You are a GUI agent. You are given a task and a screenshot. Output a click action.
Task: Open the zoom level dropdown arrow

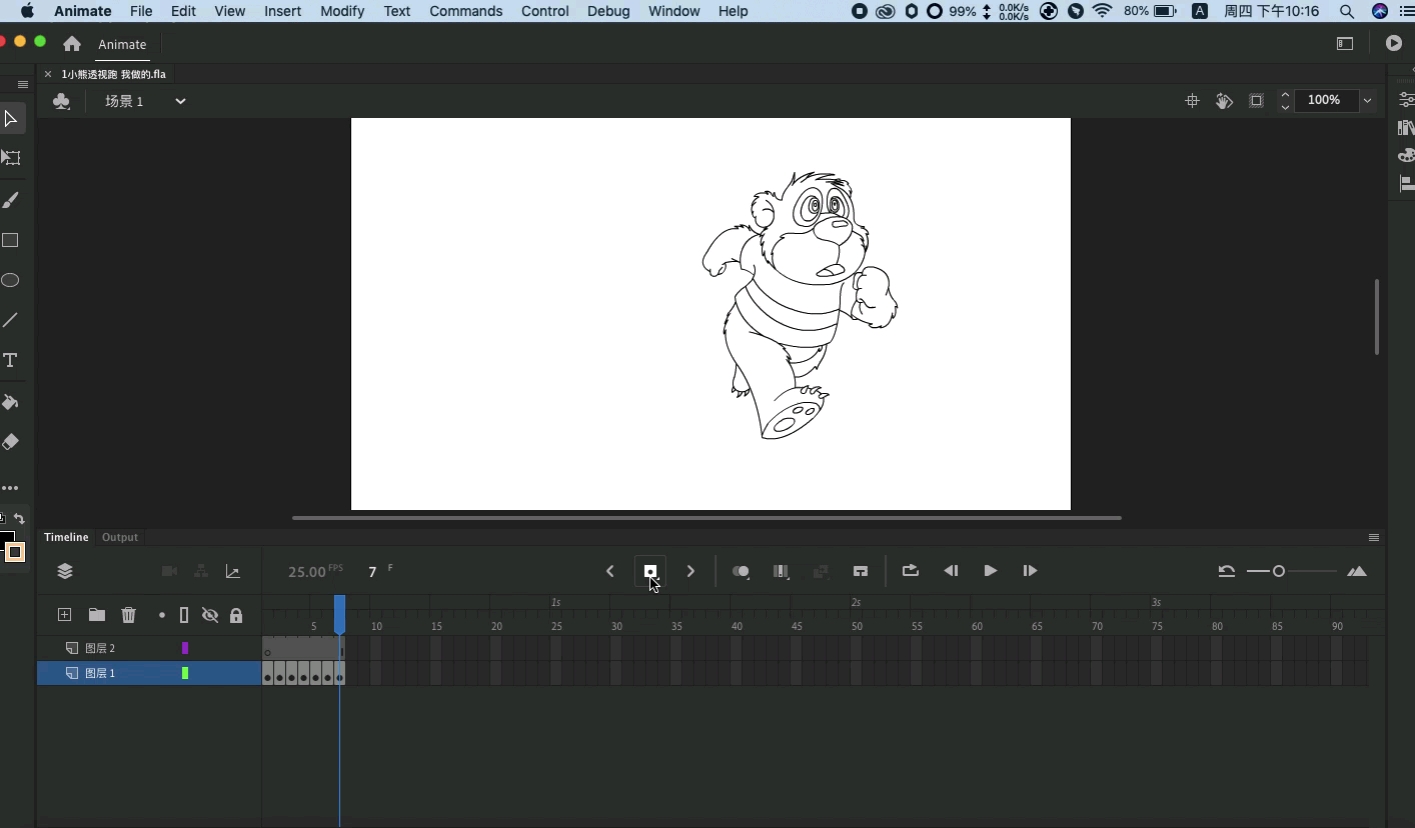pyautogui.click(x=1367, y=100)
